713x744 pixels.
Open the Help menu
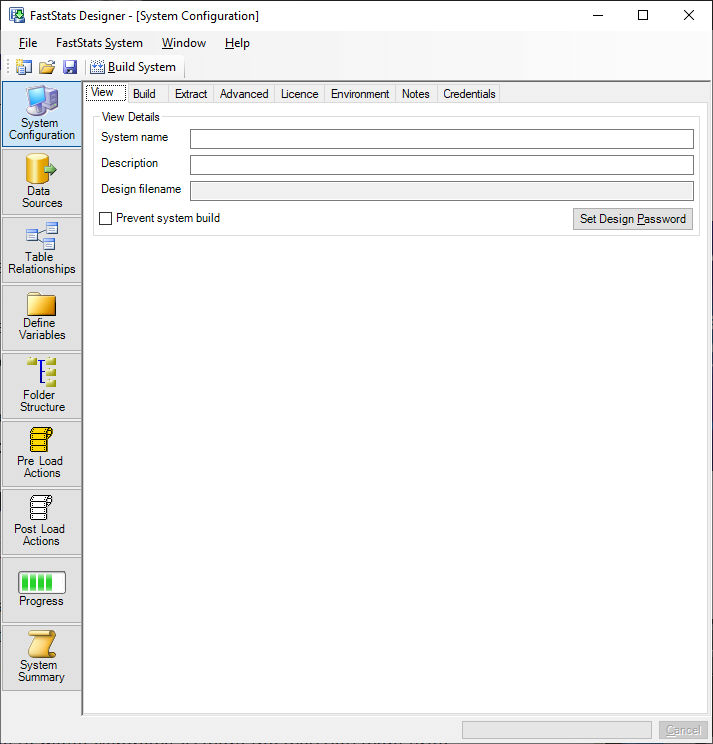237,43
